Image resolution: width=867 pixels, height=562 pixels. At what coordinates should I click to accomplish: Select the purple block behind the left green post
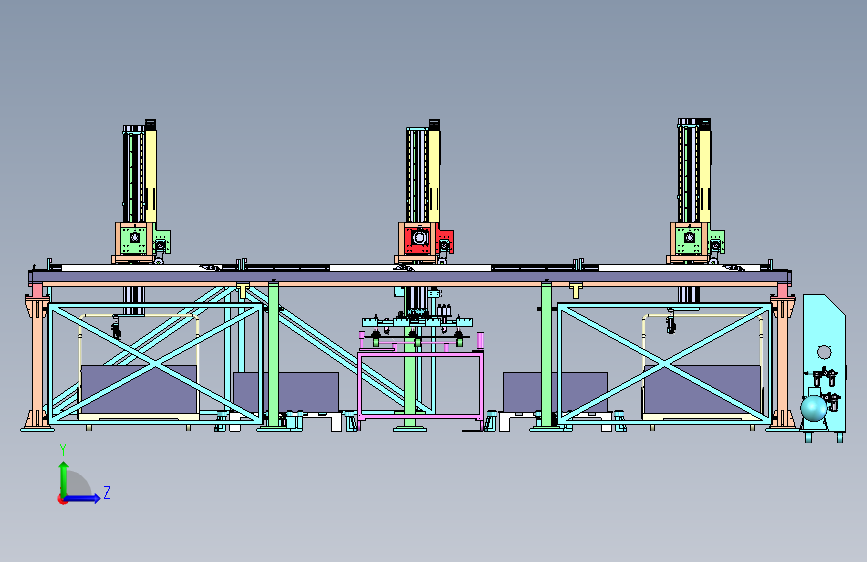point(286,392)
